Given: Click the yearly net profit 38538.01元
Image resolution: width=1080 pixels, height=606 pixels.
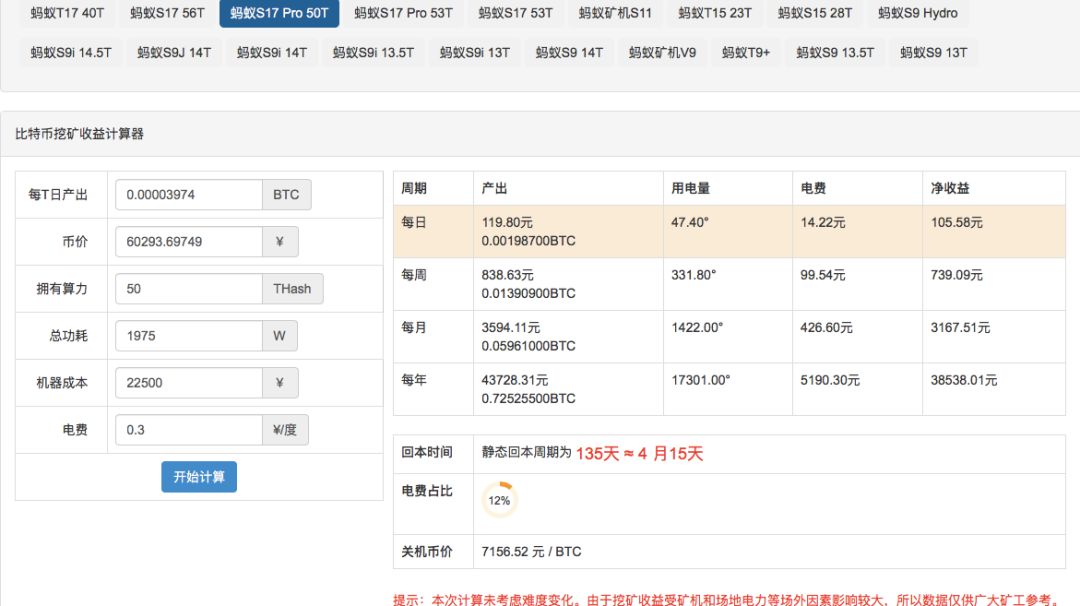Looking at the screenshot, I should coord(964,379).
